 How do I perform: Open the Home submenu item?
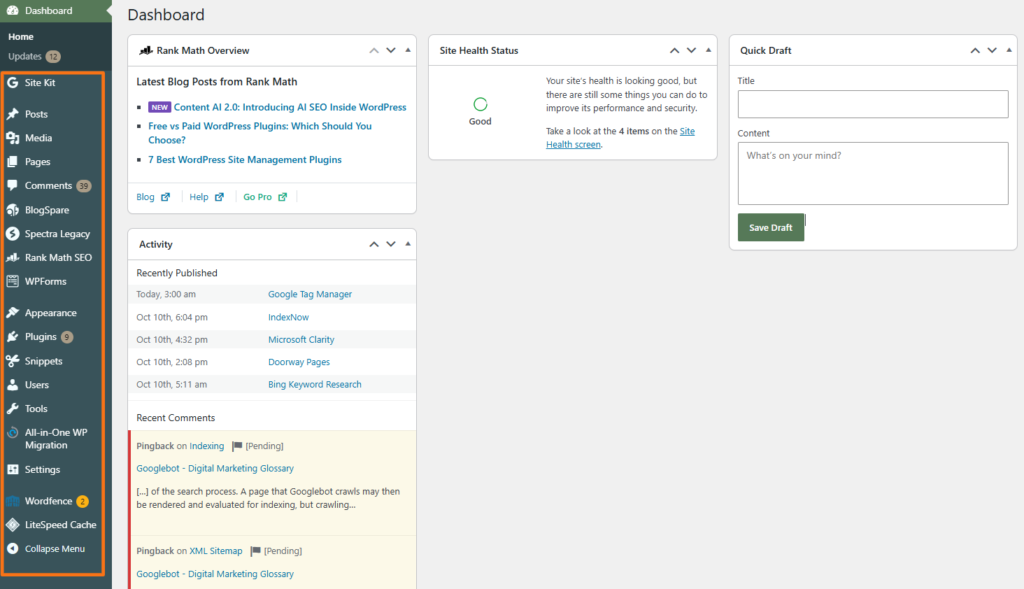click(x=21, y=37)
